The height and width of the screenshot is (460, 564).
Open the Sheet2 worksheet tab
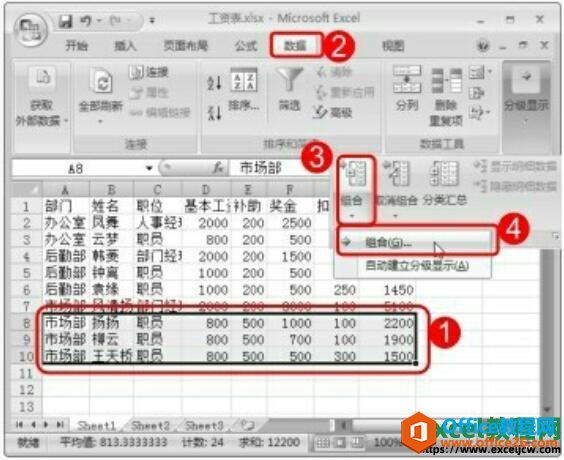click(x=150, y=426)
